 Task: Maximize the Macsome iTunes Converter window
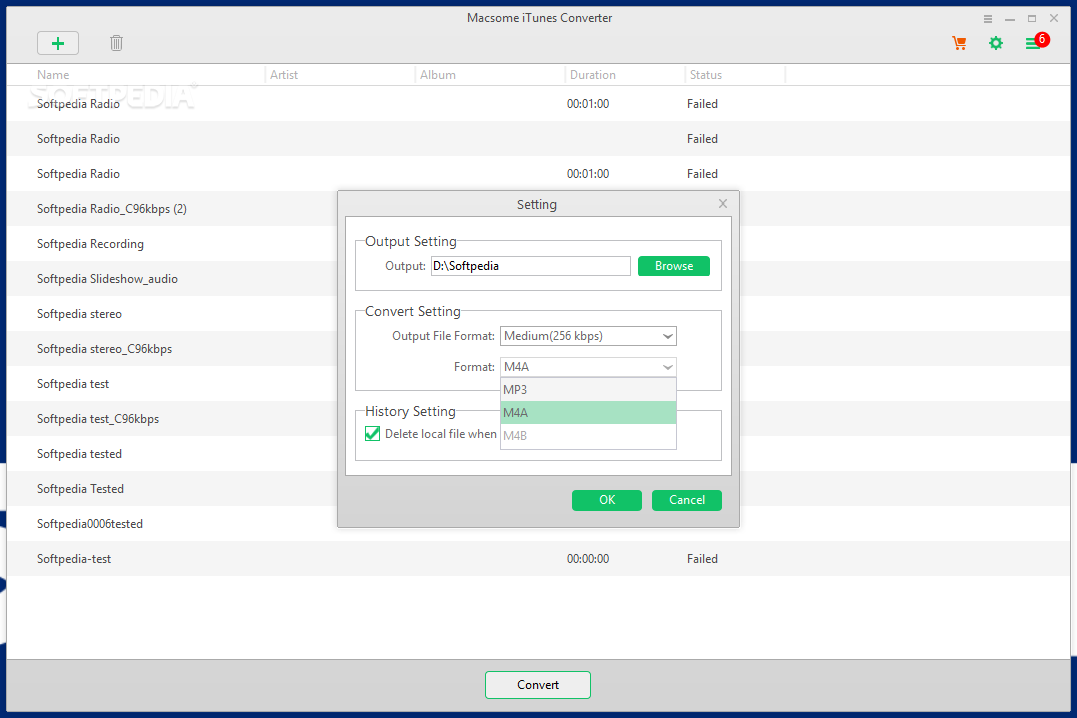pos(1032,19)
